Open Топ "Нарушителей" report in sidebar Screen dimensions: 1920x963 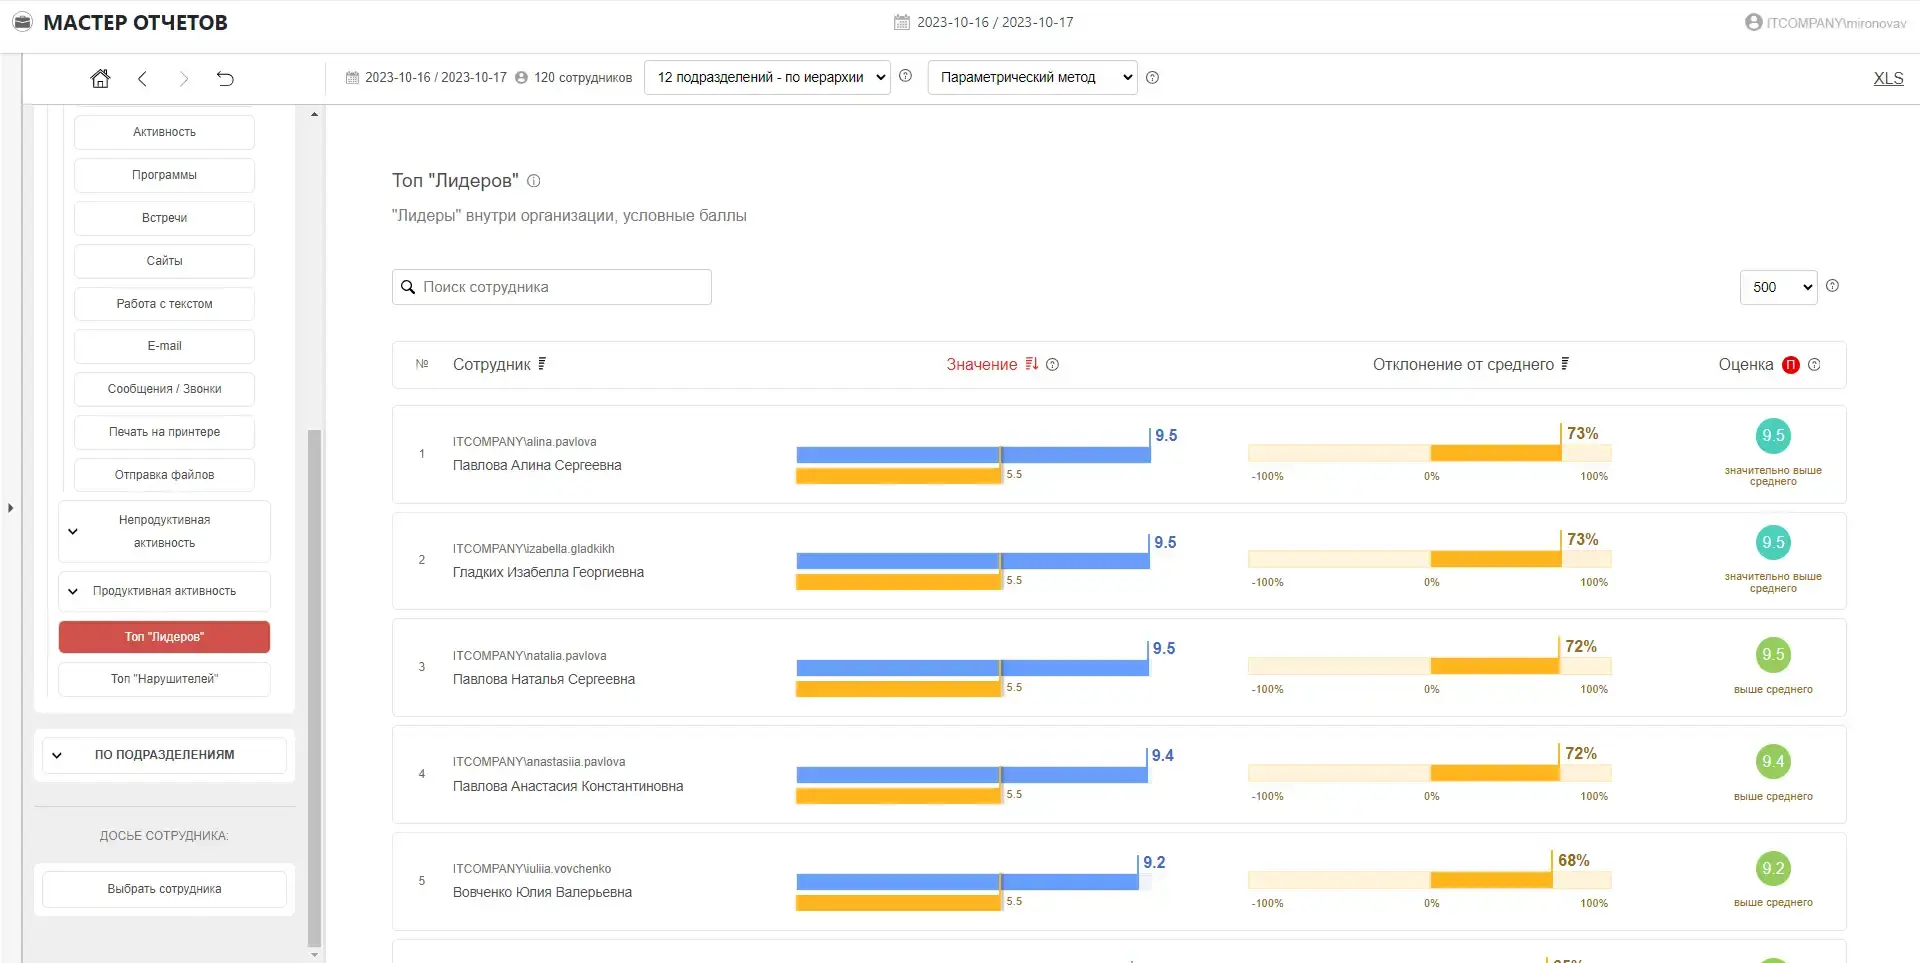point(164,679)
